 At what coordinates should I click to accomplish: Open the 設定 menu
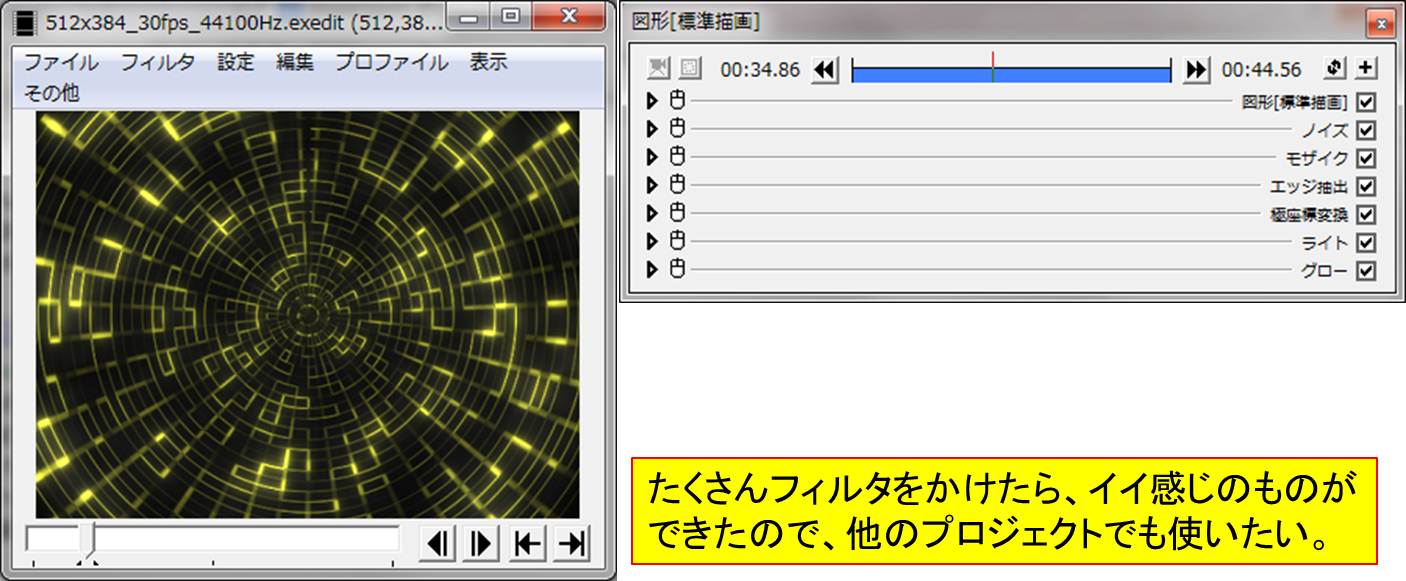[236, 62]
